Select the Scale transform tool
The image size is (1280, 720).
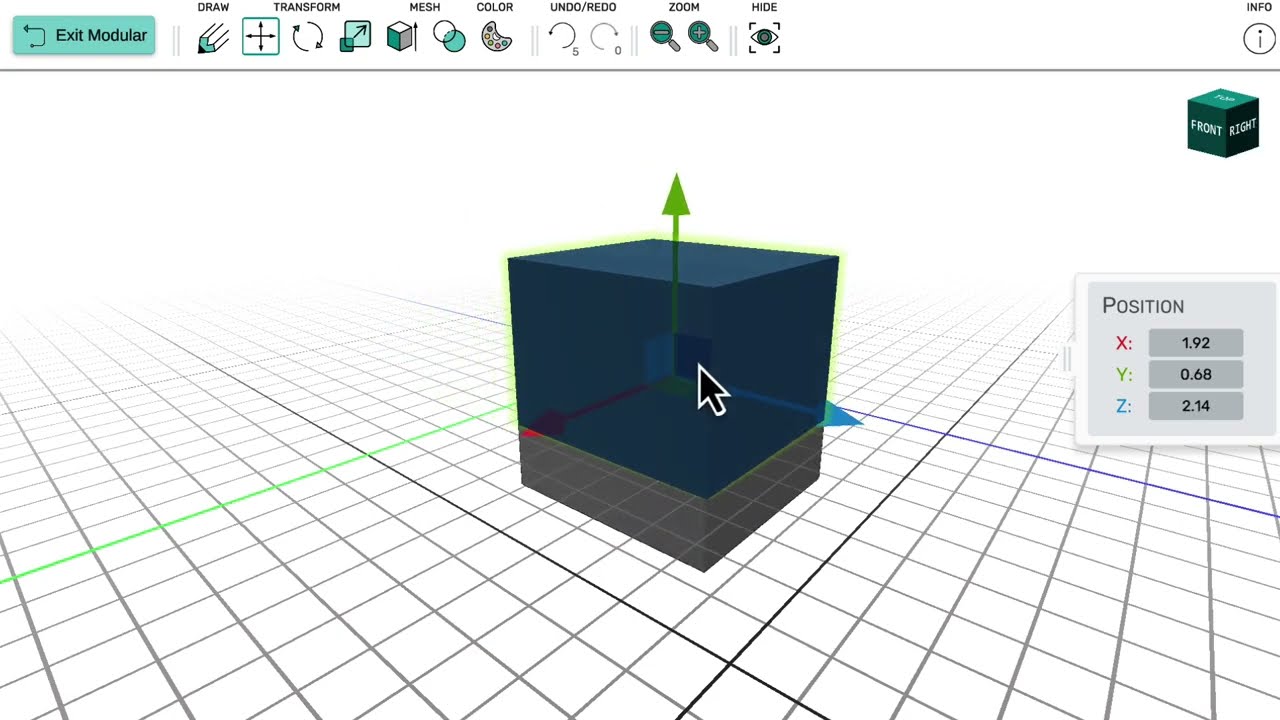tap(355, 38)
